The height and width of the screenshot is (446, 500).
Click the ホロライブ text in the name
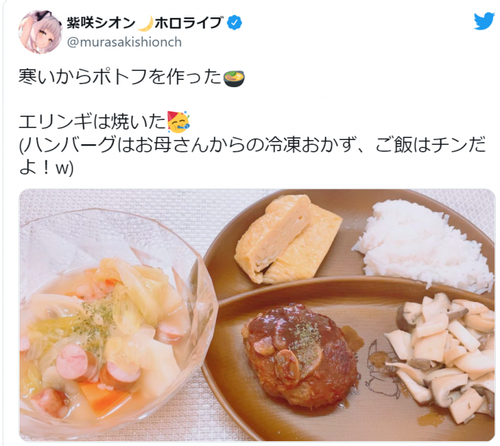pyautogui.click(x=188, y=23)
